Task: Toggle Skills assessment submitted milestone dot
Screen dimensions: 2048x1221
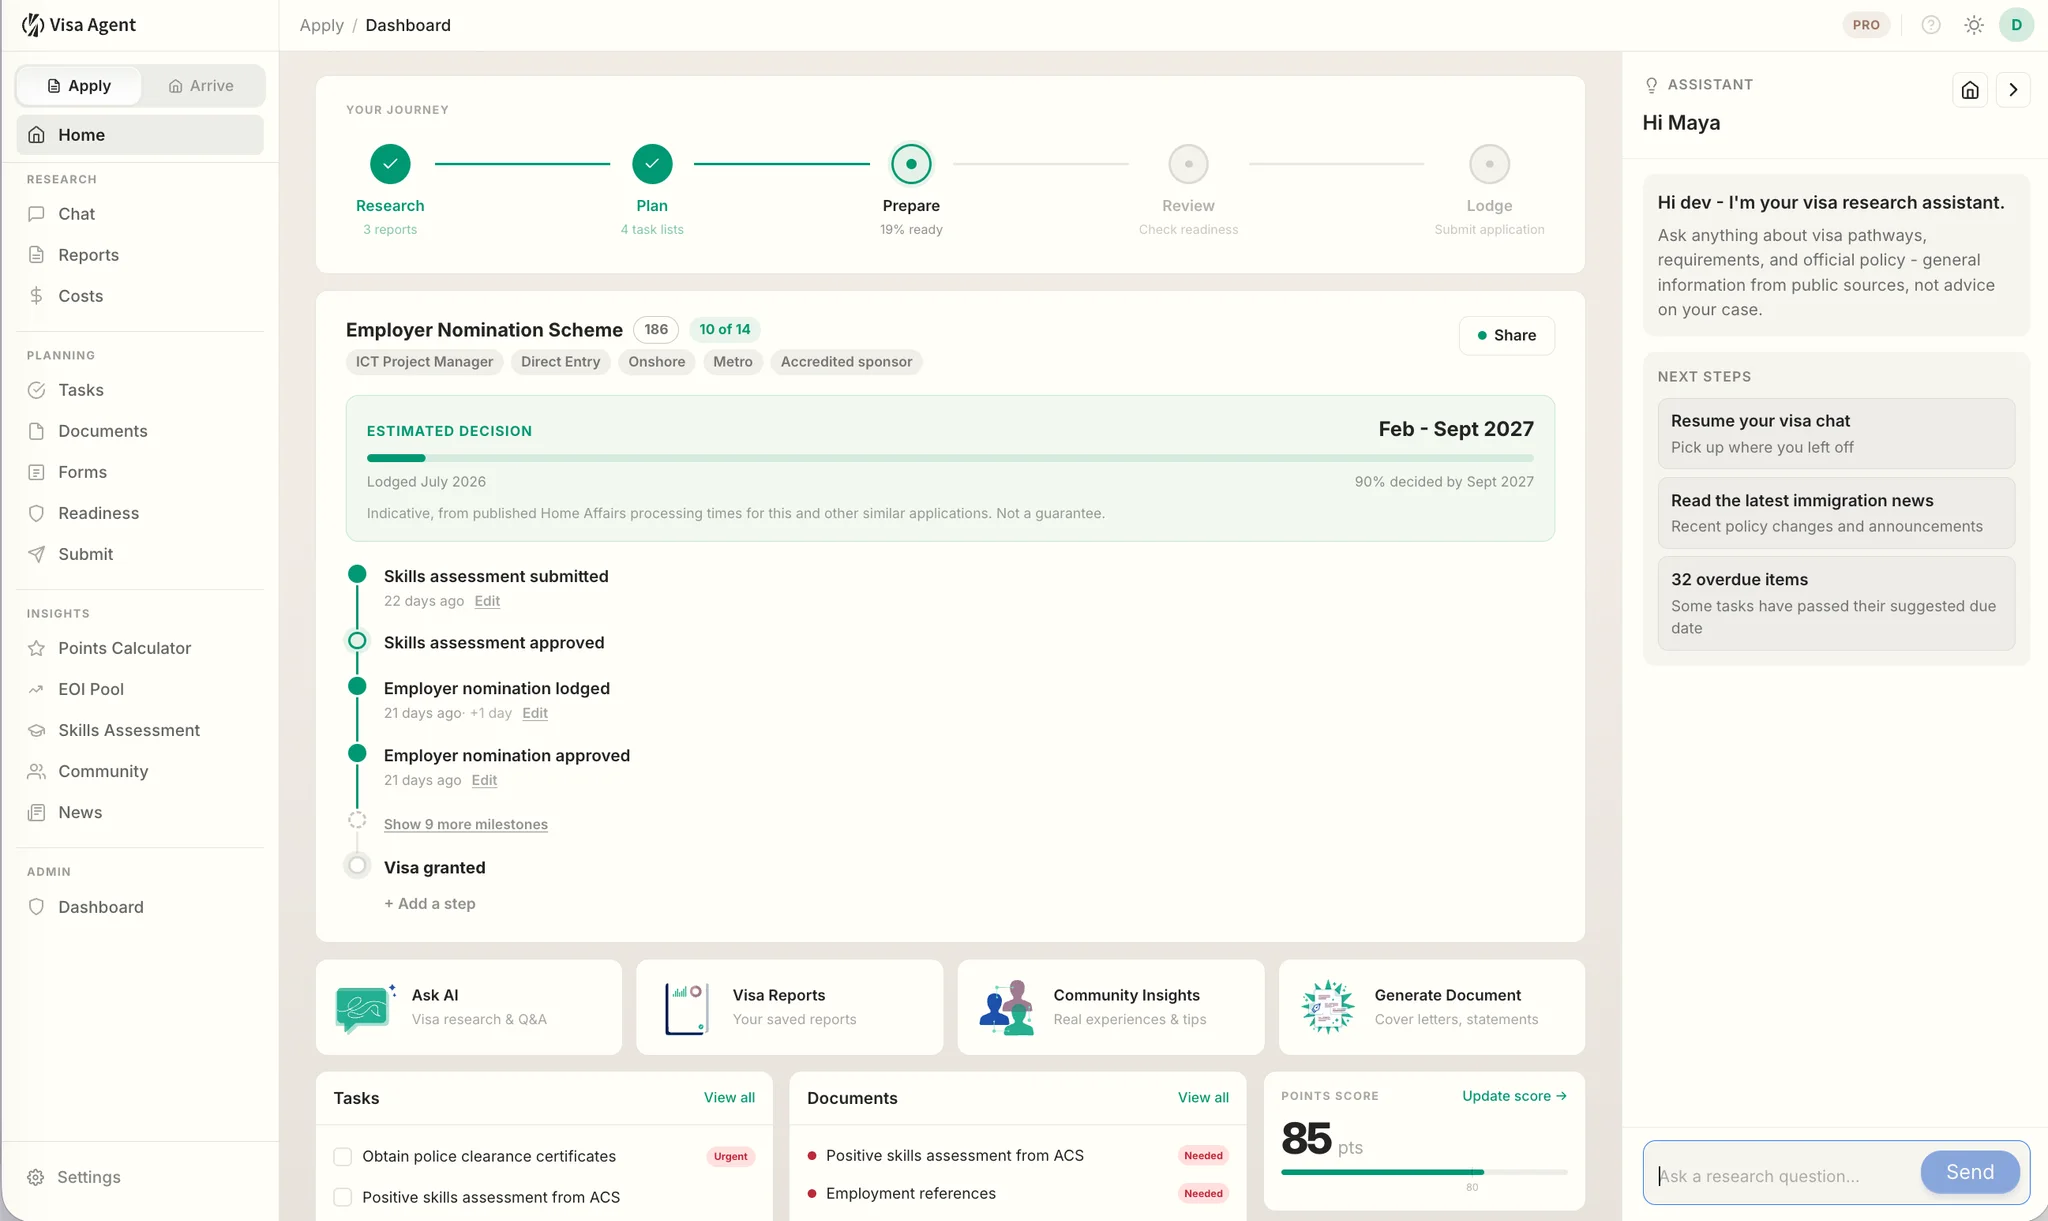Action: tap(357, 574)
